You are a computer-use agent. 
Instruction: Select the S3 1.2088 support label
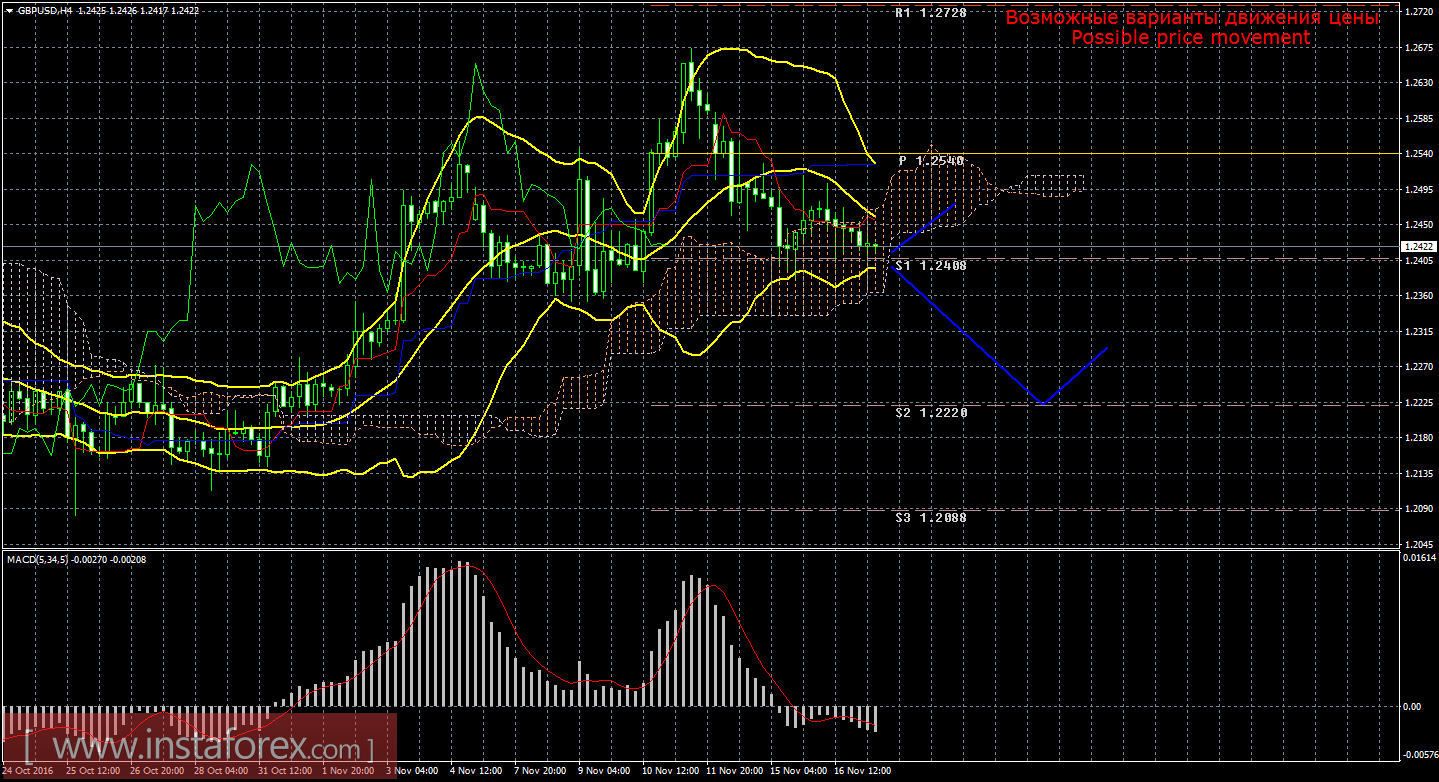point(930,518)
